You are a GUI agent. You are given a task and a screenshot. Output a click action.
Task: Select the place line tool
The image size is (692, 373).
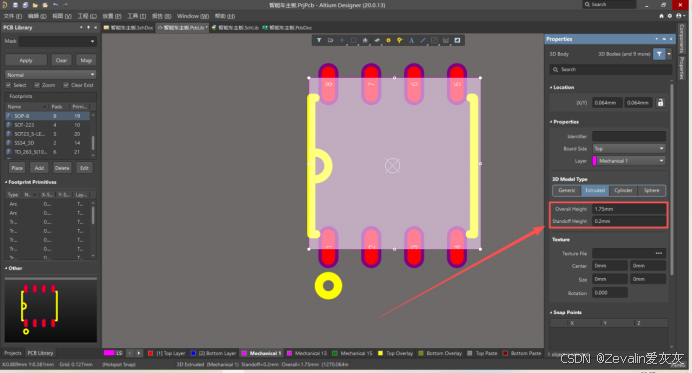pos(423,40)
